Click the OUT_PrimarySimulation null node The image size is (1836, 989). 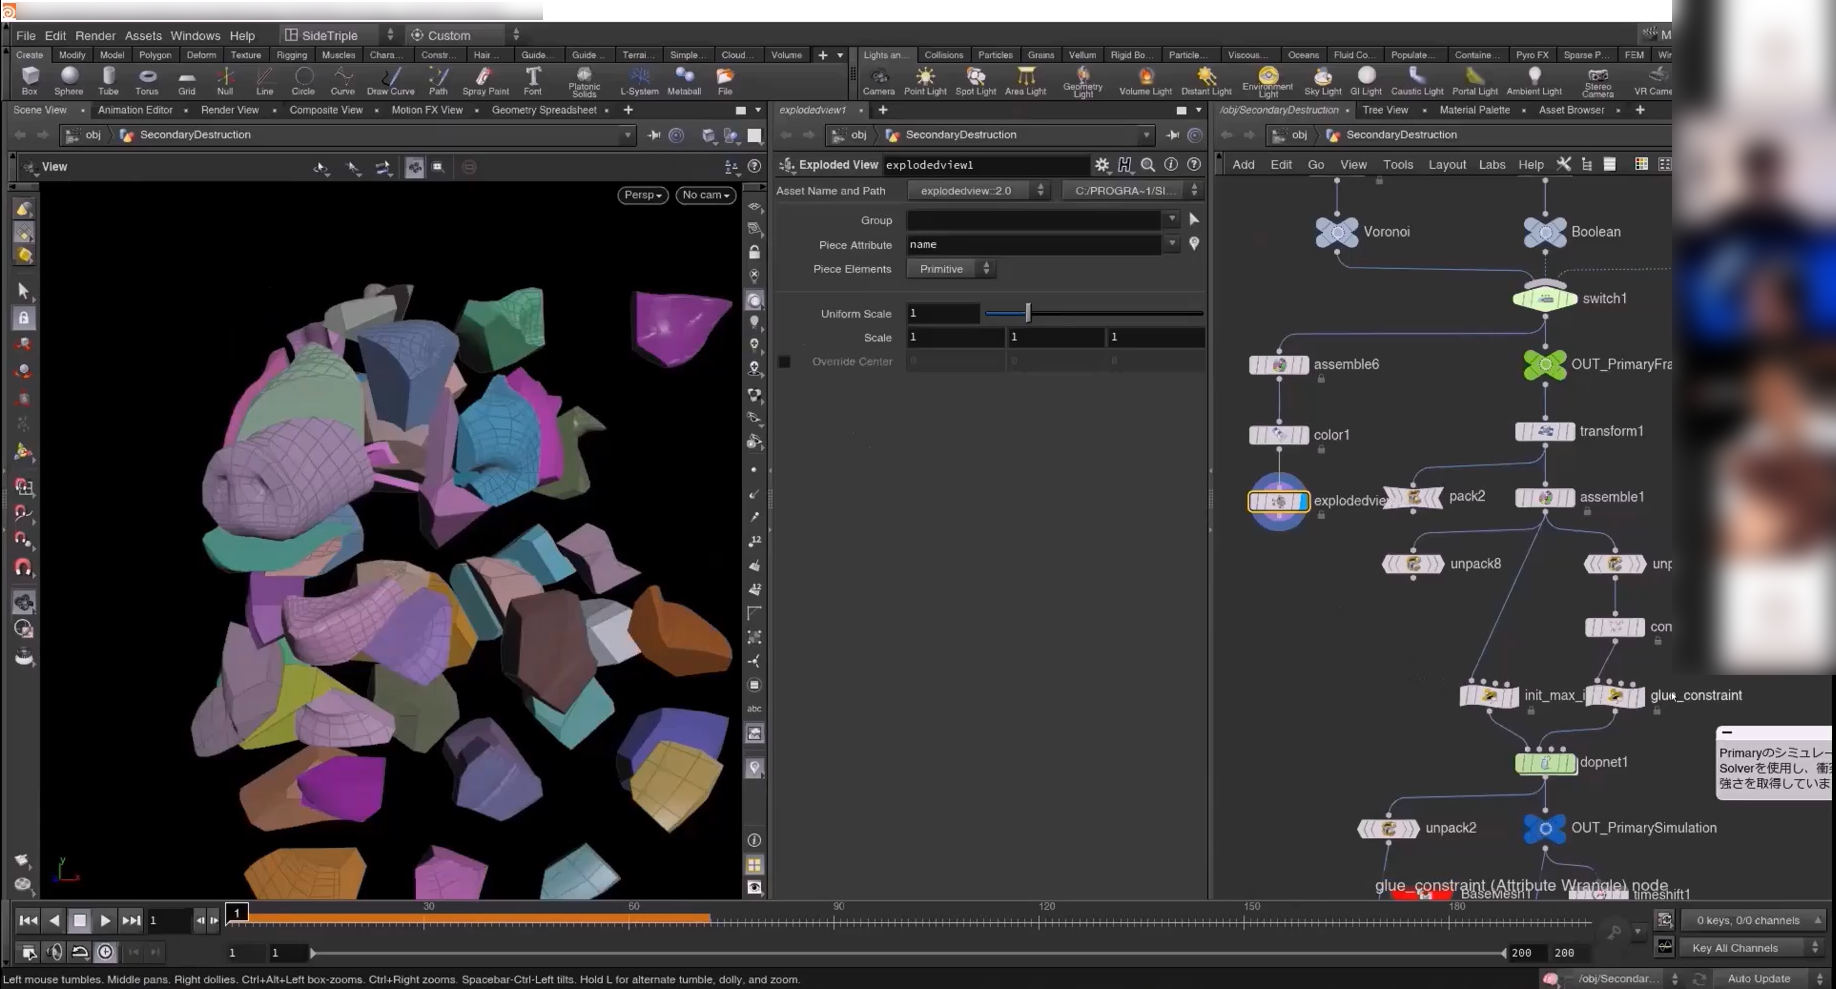coord(1545,828)
